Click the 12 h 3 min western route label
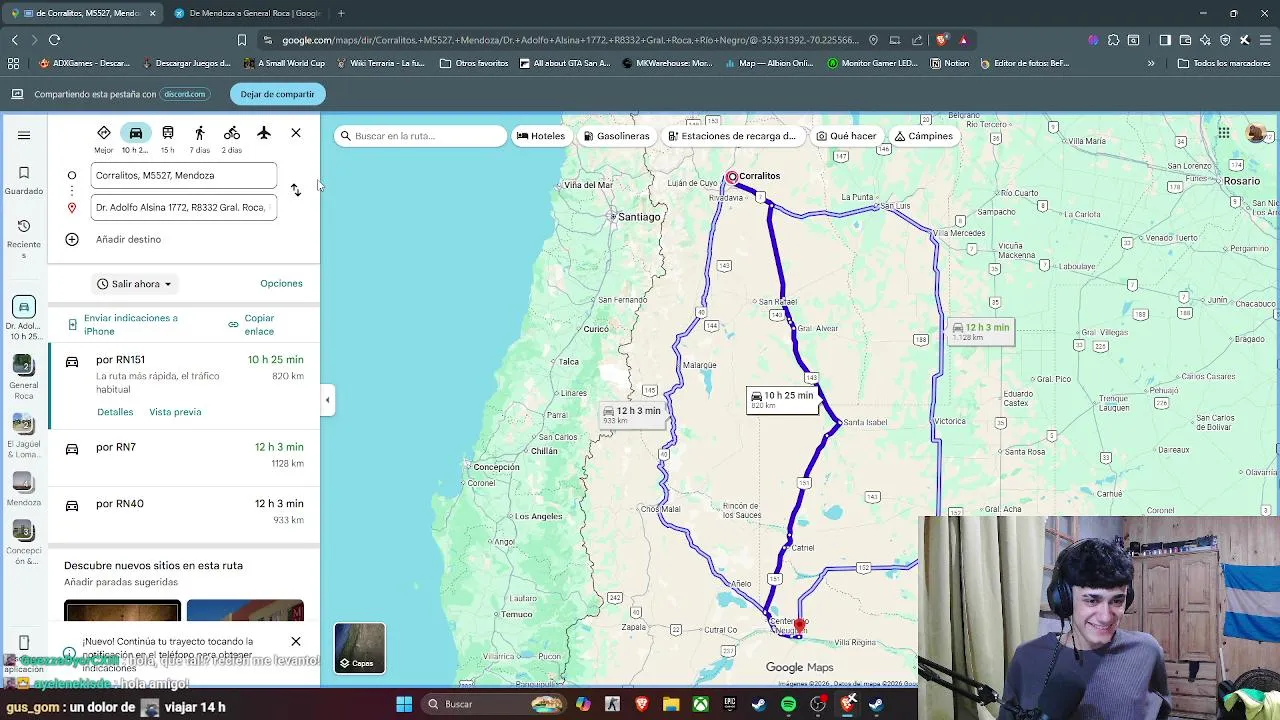1280x720 pixels. [x=632, y=414]
